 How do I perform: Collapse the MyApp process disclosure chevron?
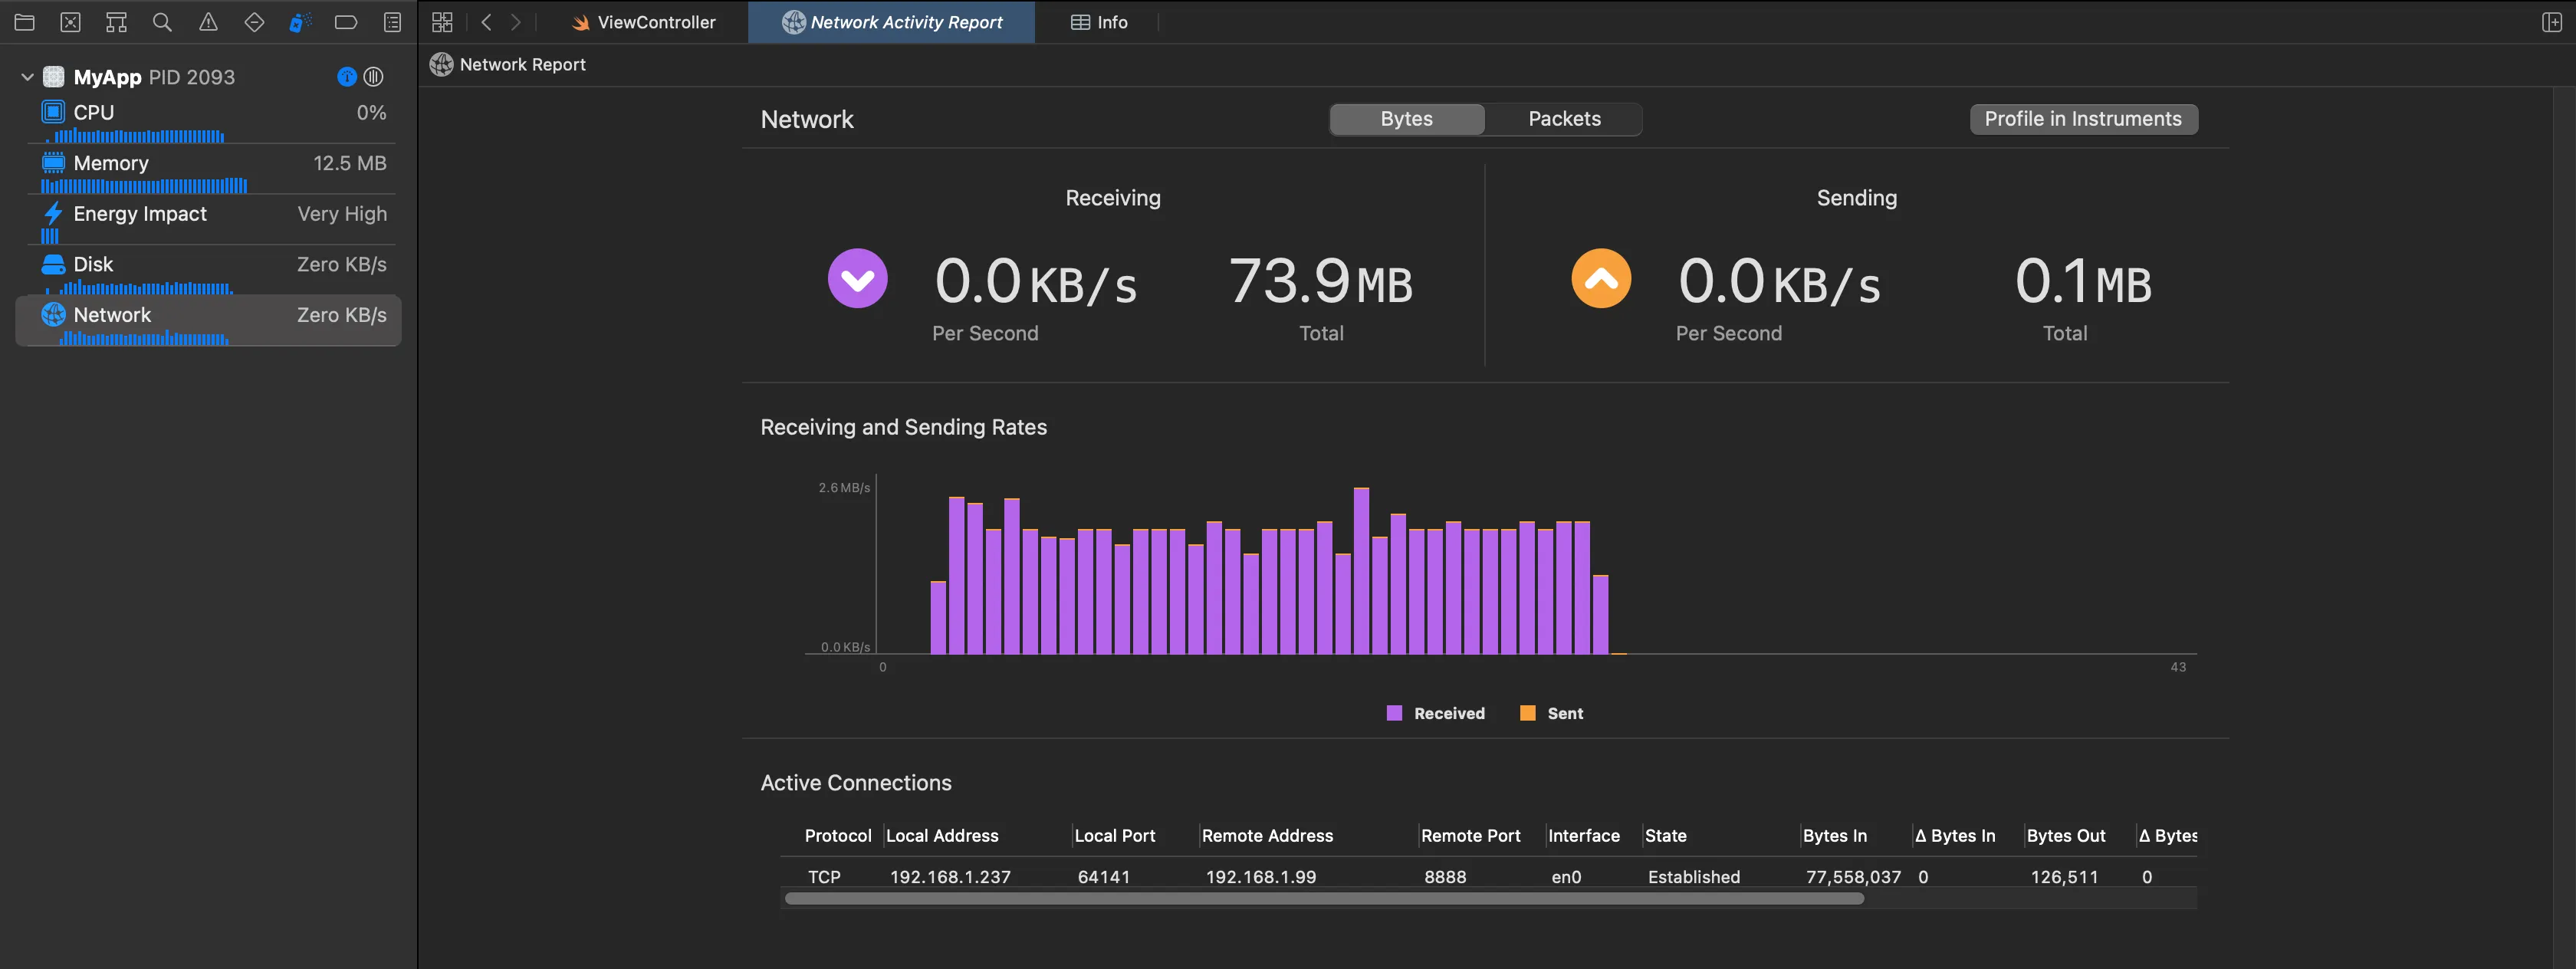[27, 77]
